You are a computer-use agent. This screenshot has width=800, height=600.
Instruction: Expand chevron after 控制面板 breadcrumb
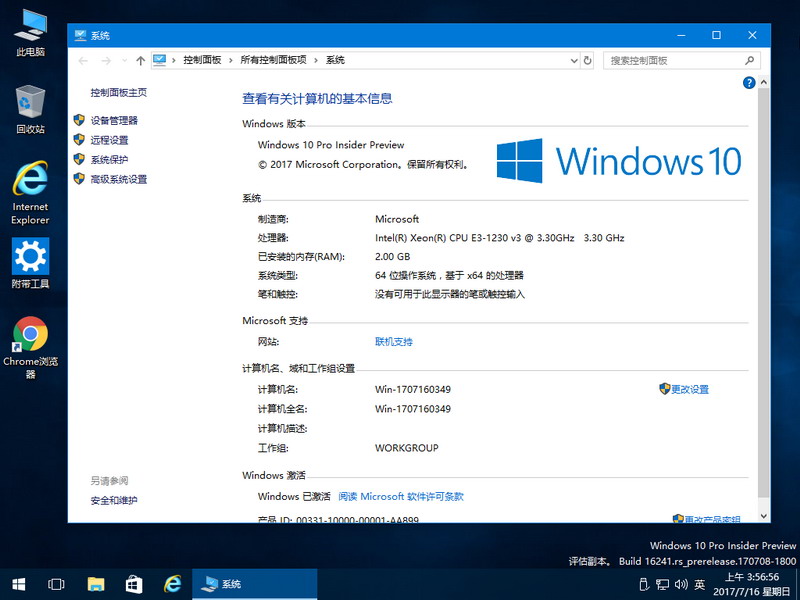pos(231,61)
